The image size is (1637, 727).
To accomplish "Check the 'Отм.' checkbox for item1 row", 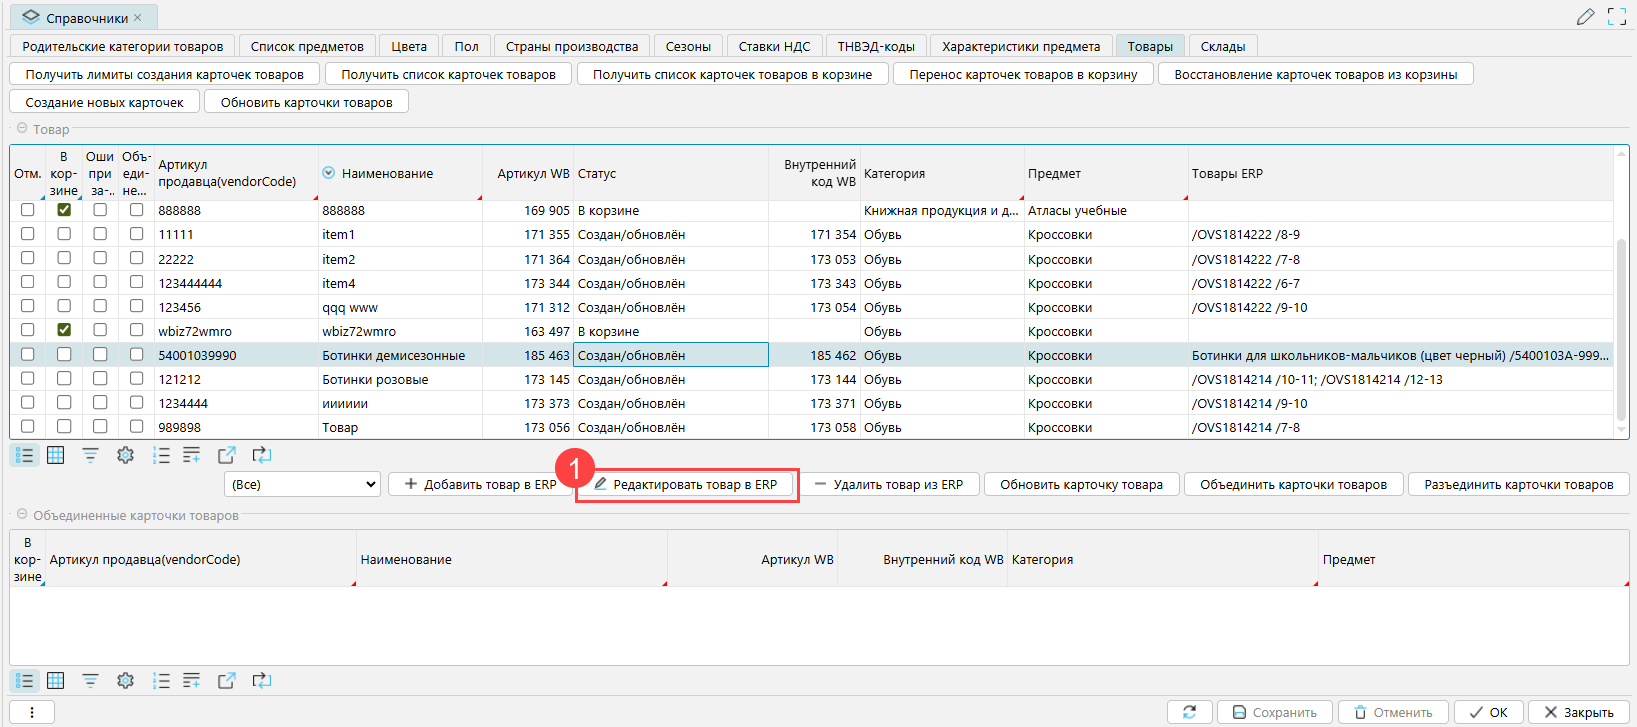I will (x=27, y=234).
